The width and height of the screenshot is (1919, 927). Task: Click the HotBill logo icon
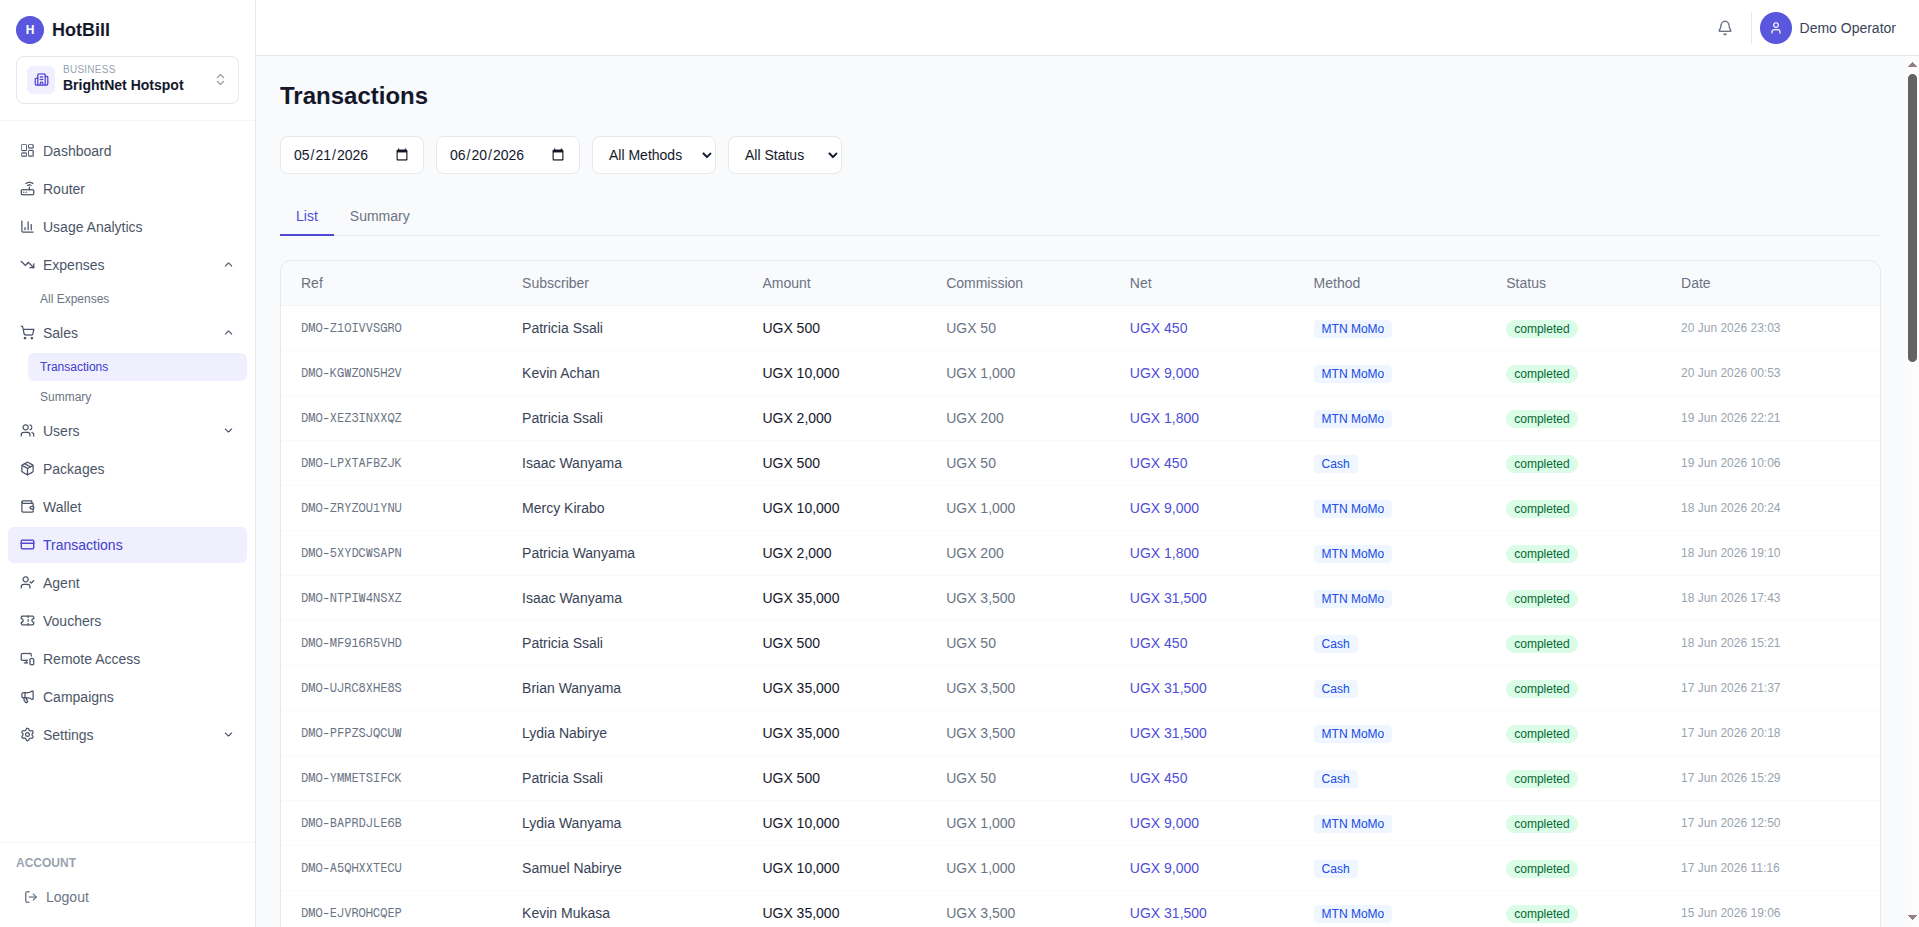[30, 30]
